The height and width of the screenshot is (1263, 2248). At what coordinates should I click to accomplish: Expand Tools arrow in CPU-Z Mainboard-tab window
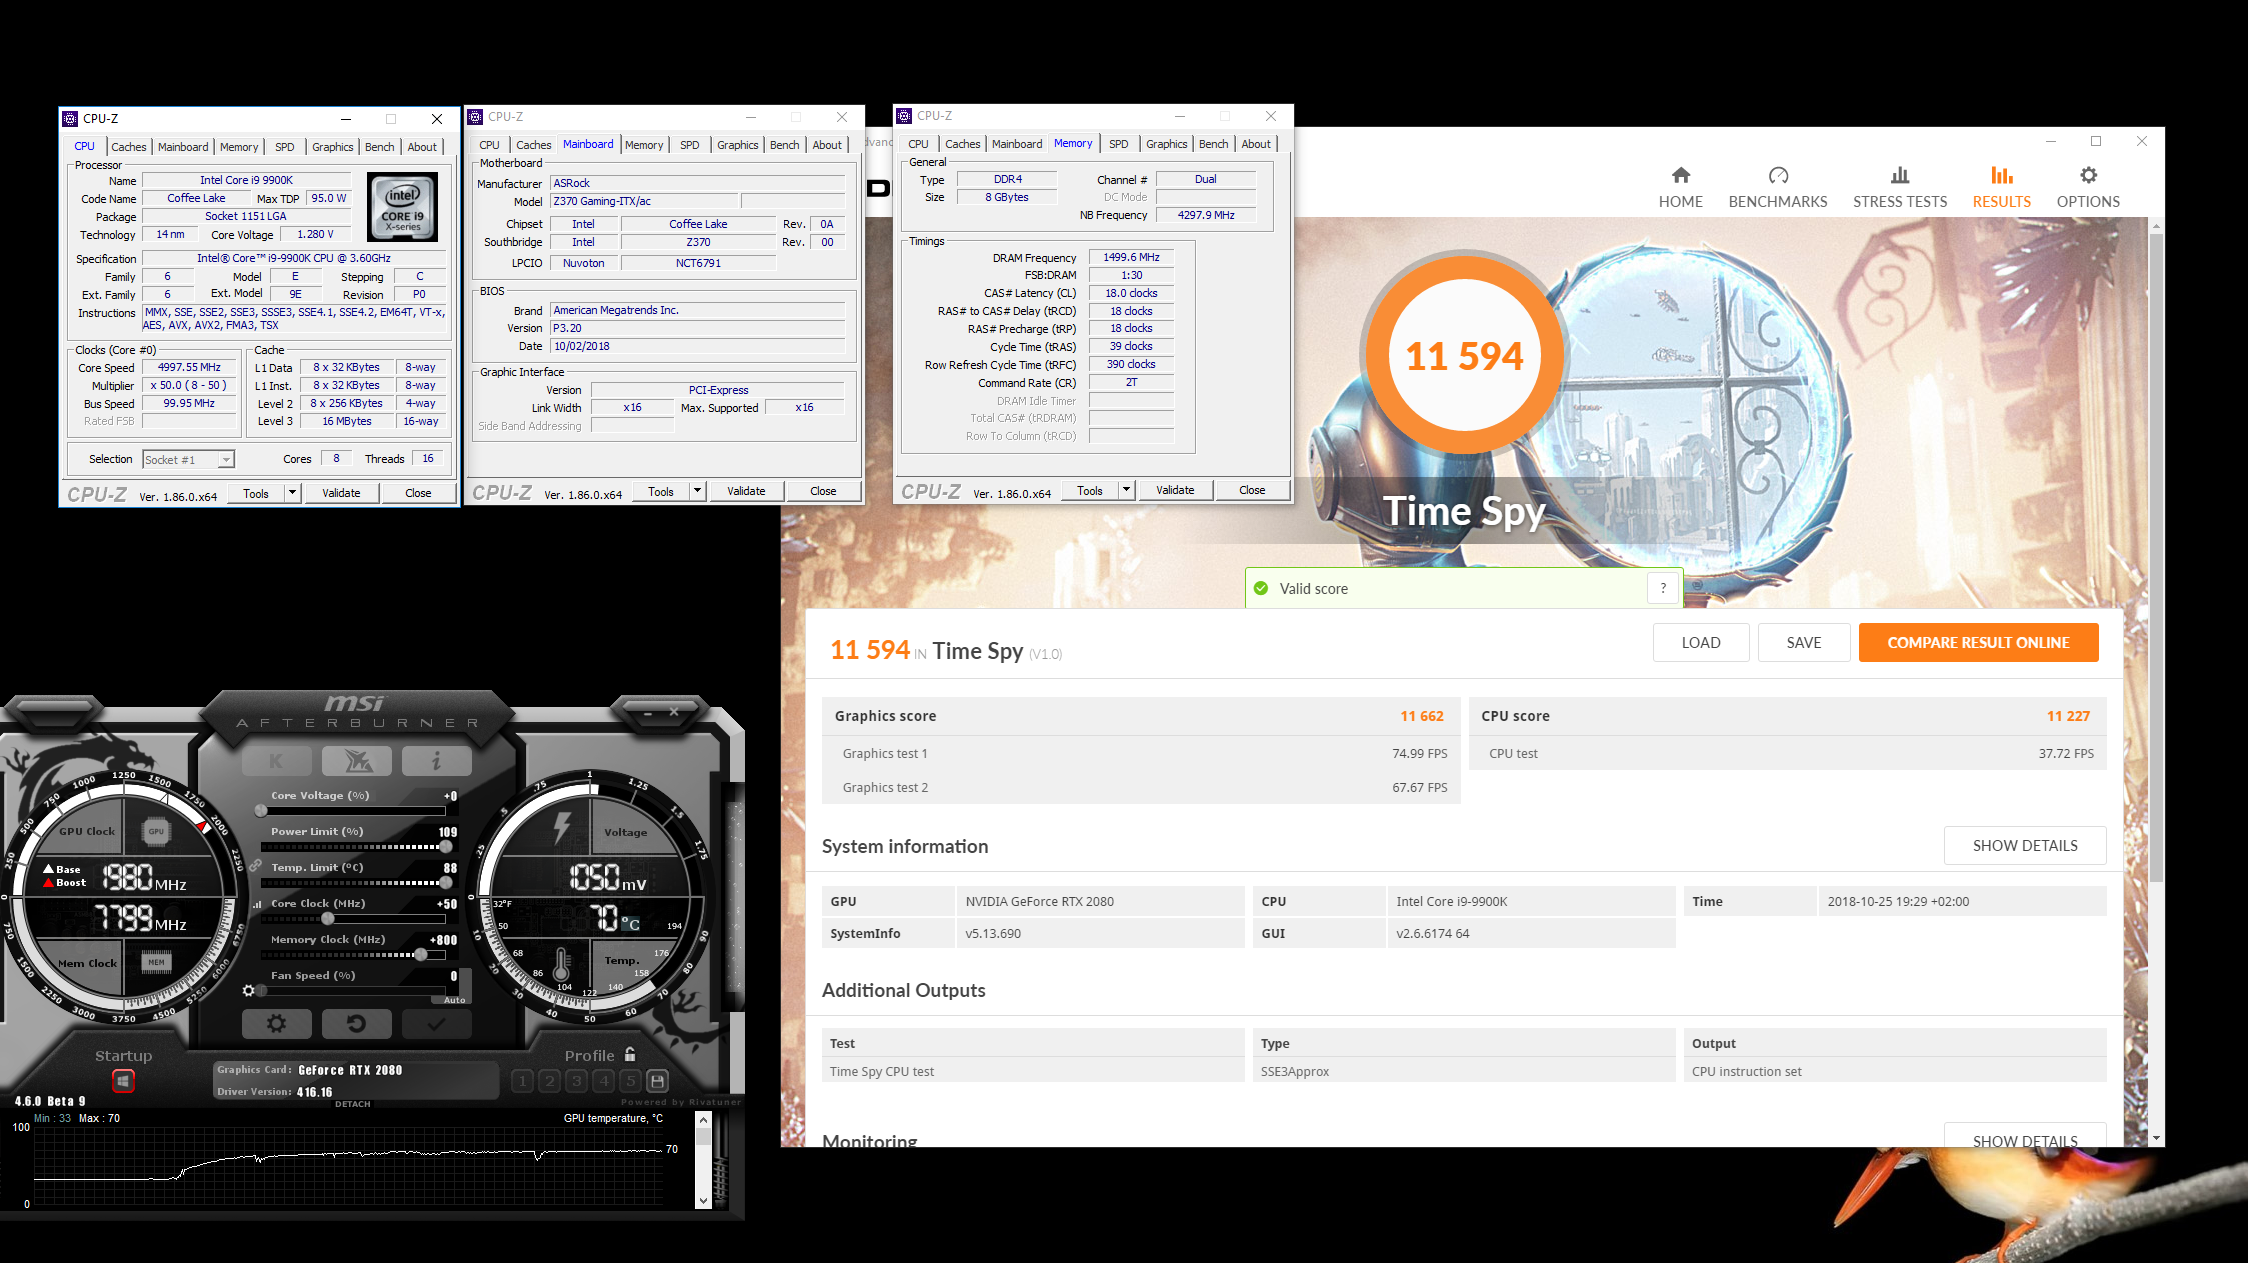697,491
